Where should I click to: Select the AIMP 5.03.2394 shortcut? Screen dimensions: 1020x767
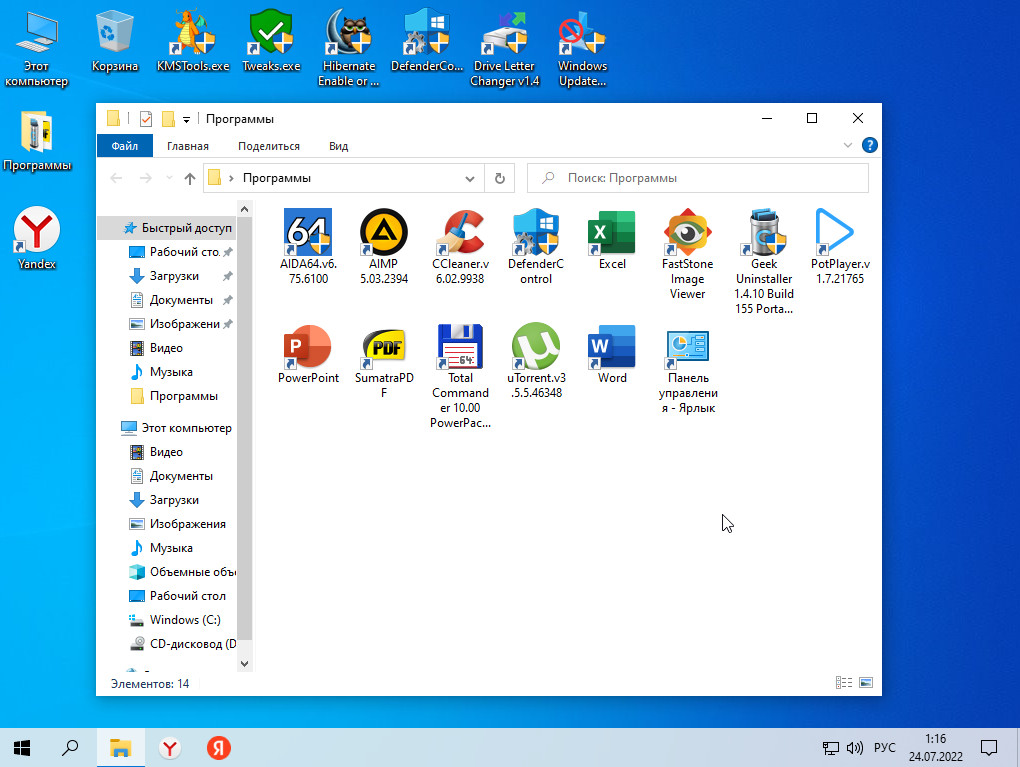(x=384, y=232)
